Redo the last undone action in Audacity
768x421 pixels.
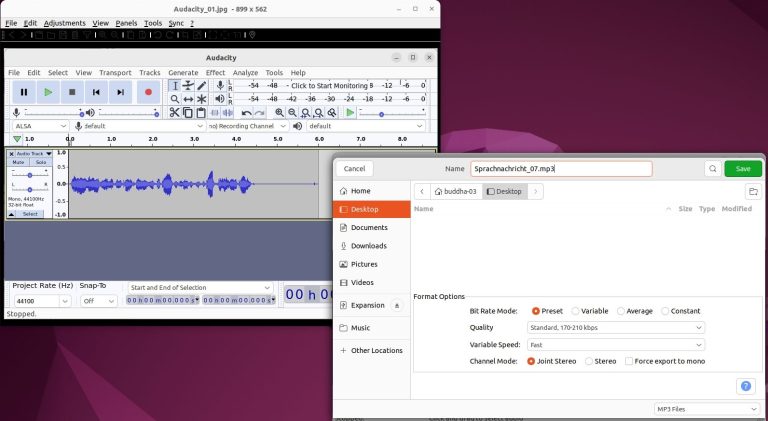(x=260, y=113)
